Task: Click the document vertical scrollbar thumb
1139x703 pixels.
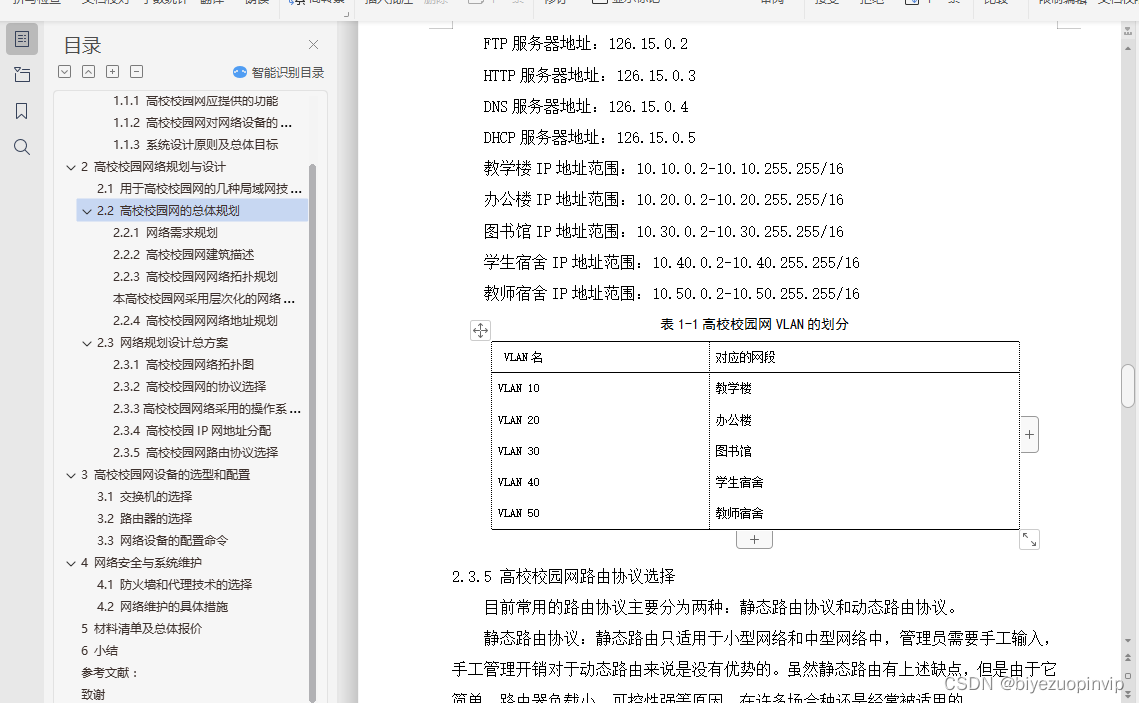Action: click(x=1127, y=386)
